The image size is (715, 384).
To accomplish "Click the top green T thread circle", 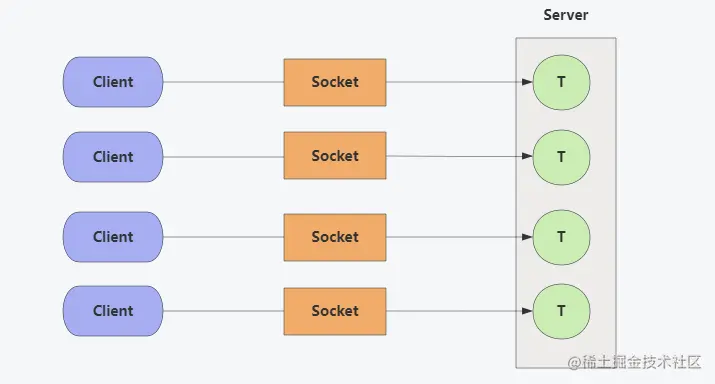I will 561,82.
